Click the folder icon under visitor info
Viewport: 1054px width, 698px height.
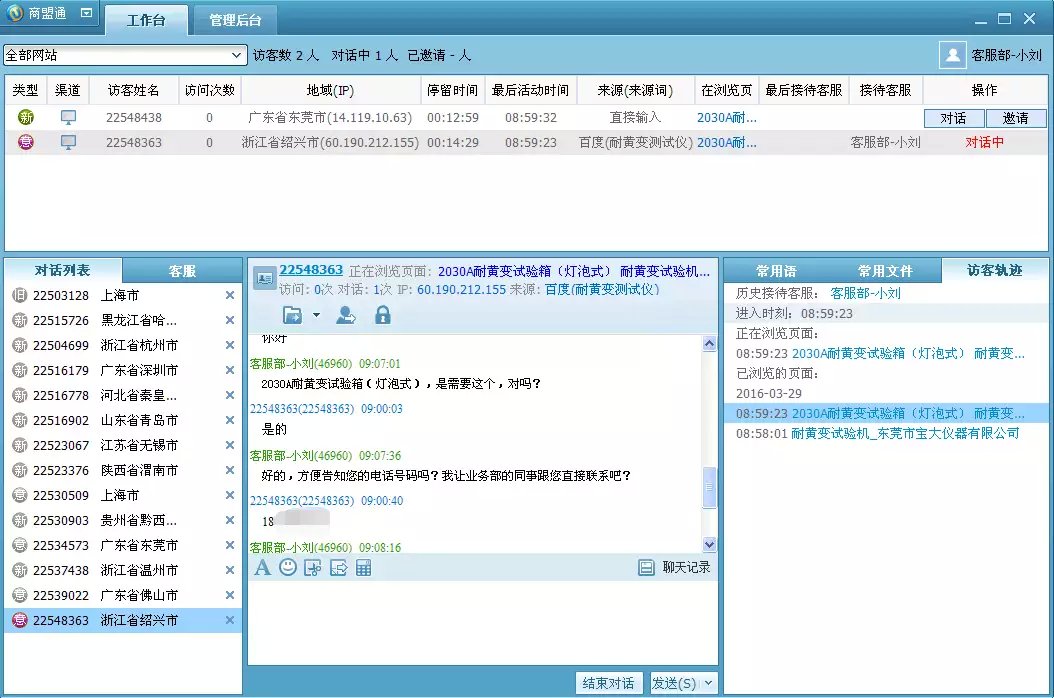[292, 316]
